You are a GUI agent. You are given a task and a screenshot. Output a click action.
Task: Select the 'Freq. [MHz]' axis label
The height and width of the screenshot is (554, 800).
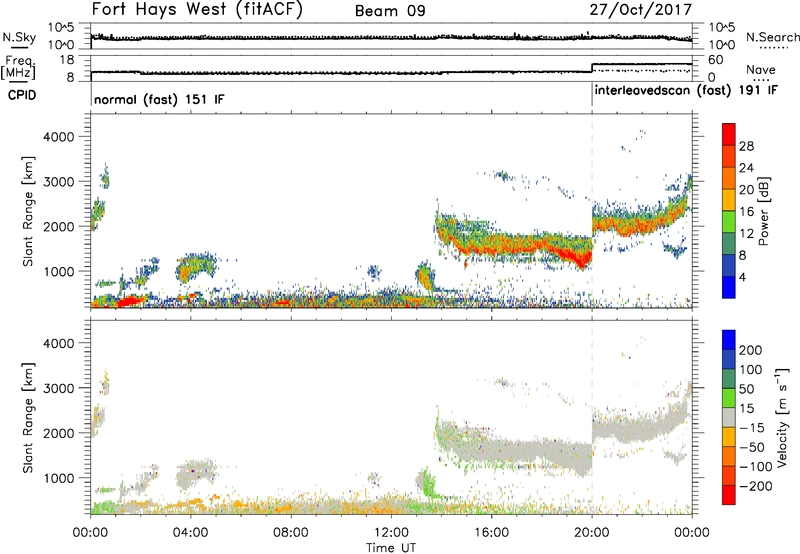[19, 67]
